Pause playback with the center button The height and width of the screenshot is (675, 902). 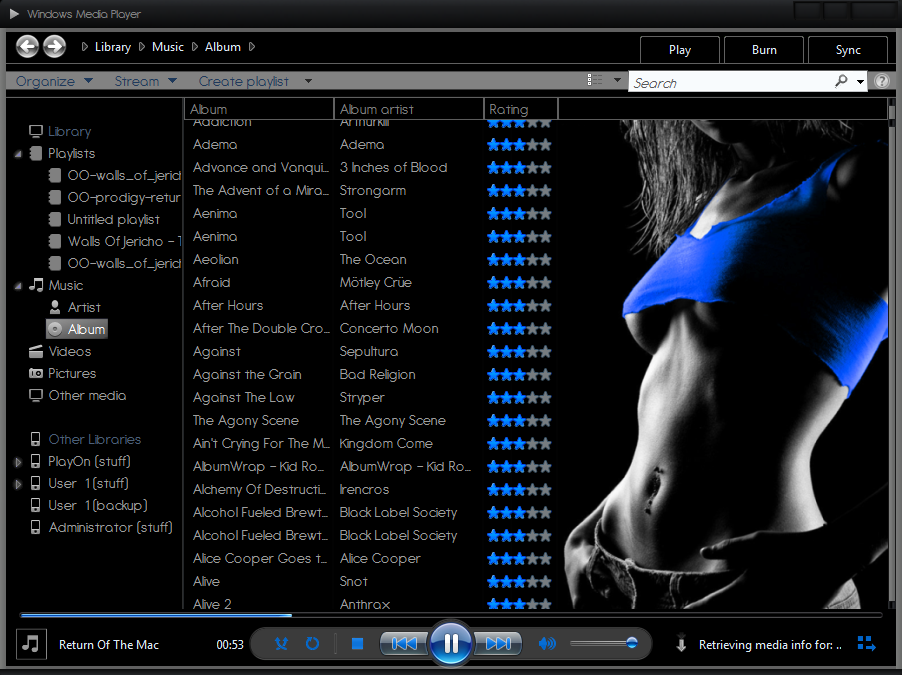click(451, 644)
